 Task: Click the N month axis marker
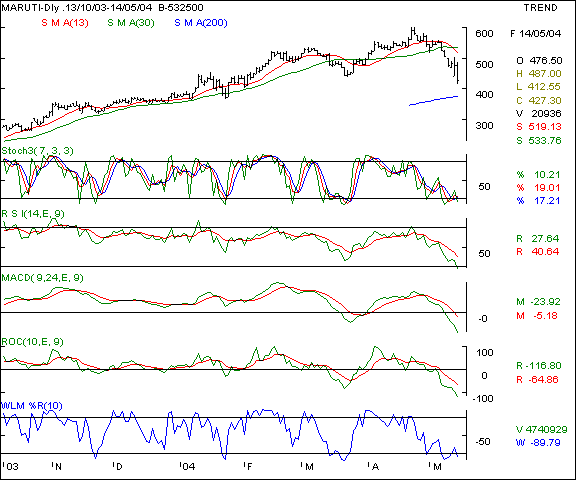click(57, 466)
